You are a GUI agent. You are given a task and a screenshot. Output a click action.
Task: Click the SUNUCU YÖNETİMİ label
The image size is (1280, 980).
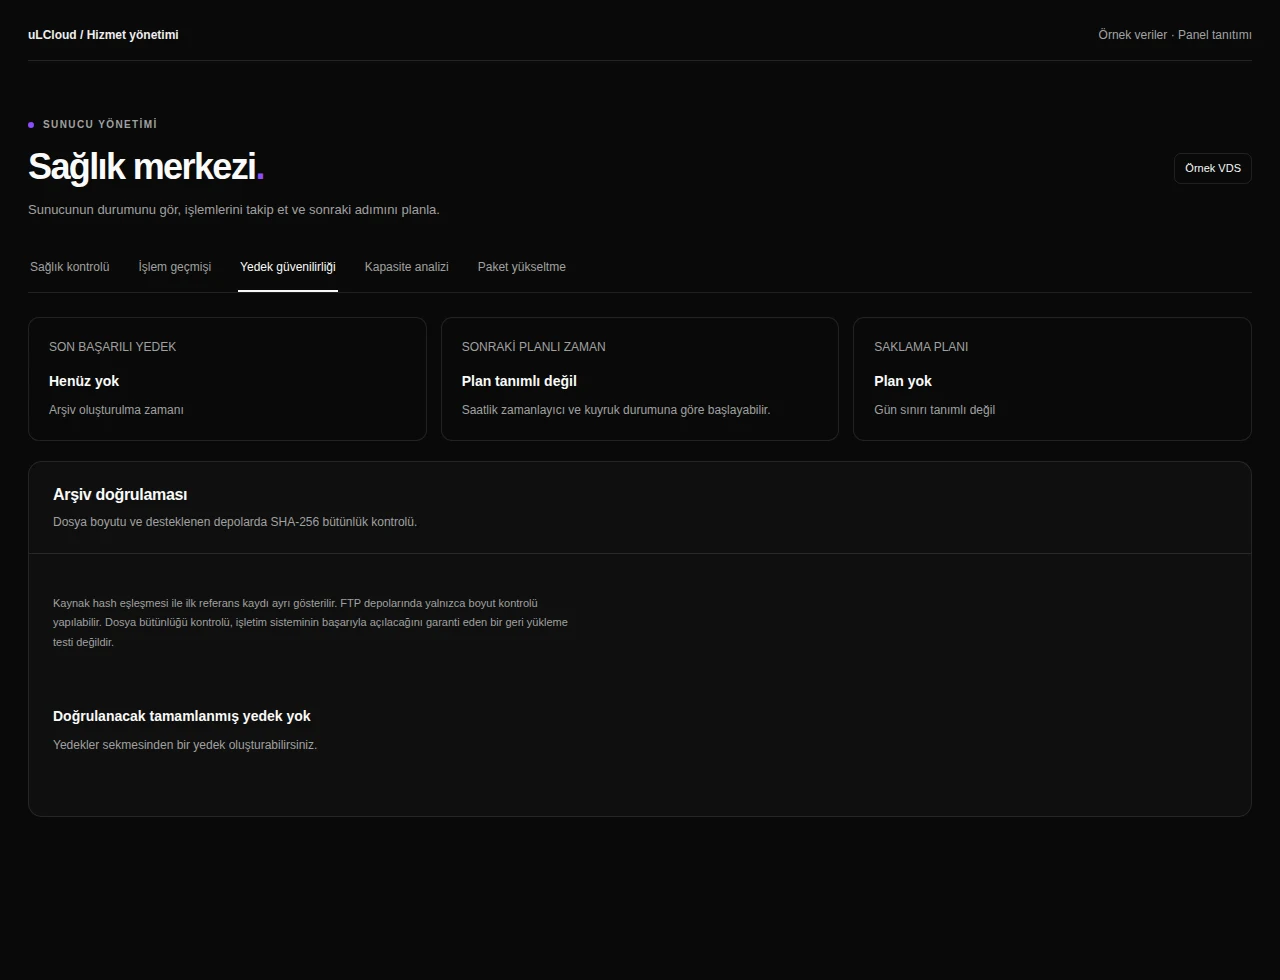click(100, 124)
